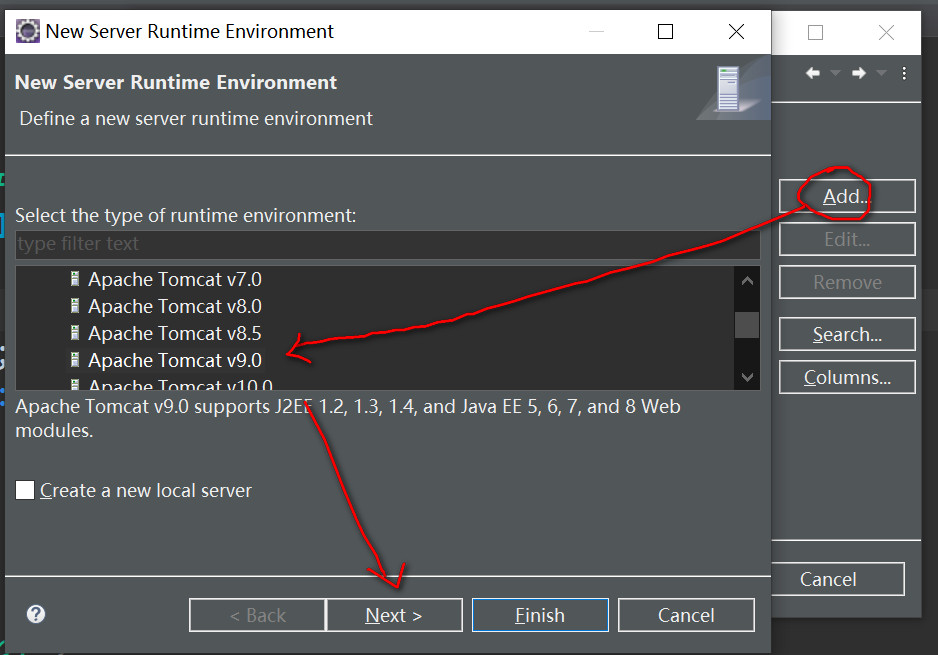Screen dimensions: 938x655
Task: Select Apache Tomcat v10.0 in the list
Action: point(180,384)
